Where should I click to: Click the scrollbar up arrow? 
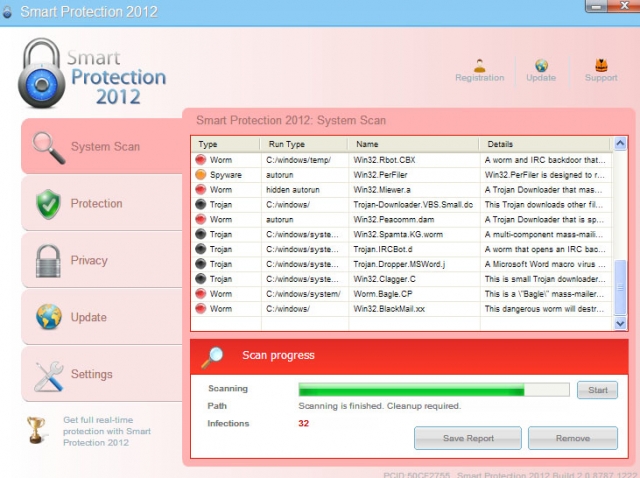point(620,143)
